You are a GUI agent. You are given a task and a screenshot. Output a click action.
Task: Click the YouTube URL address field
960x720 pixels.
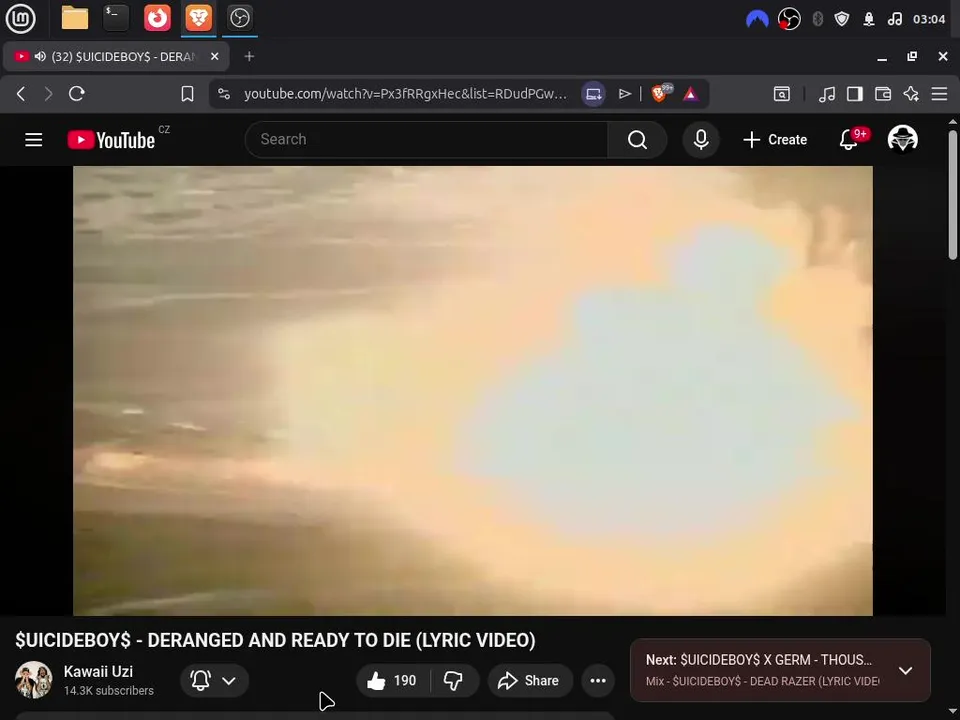405,94
